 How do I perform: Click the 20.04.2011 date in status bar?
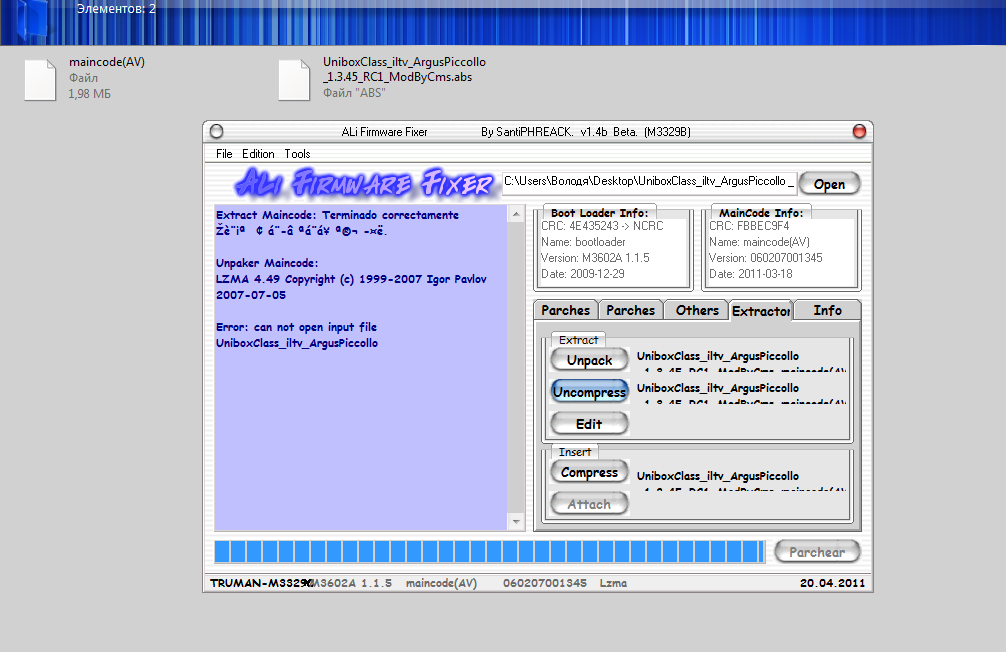coord(832,583)
